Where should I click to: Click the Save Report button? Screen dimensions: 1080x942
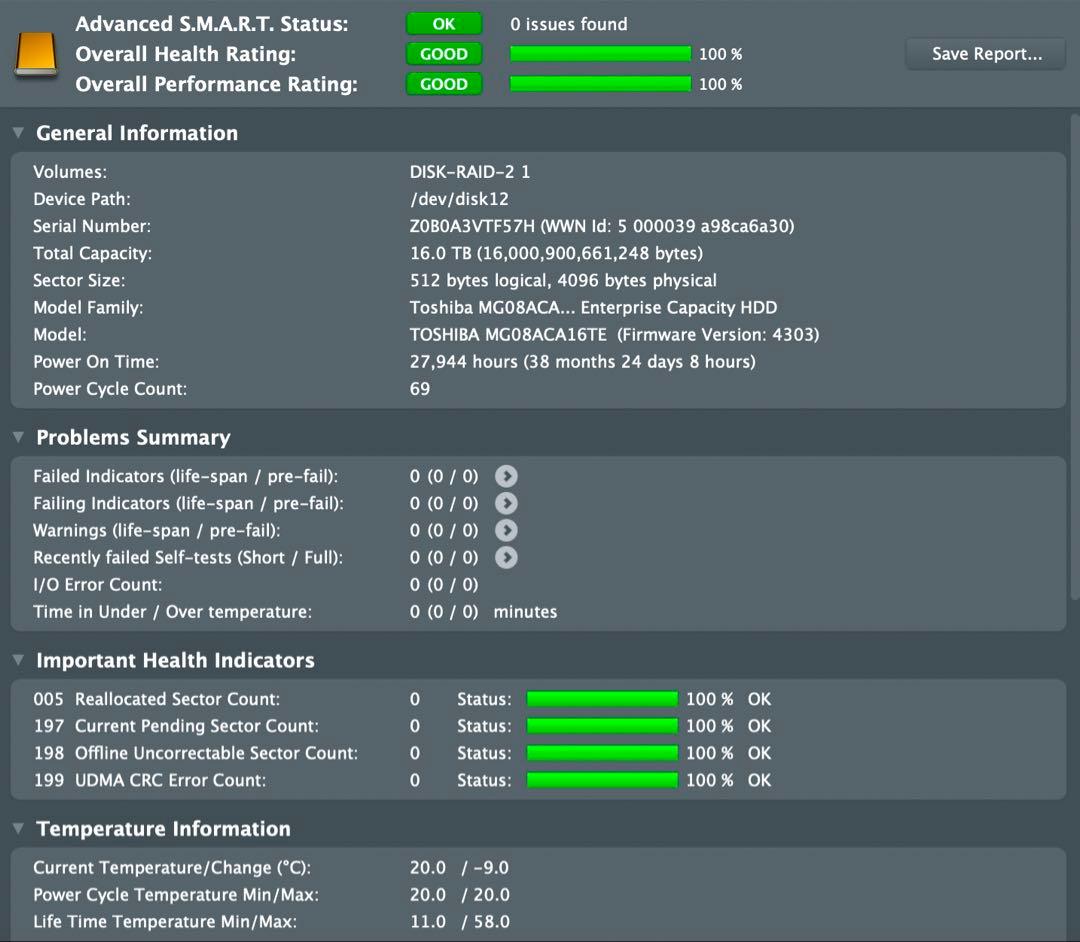pyautogui.click(x=986, y=54)
